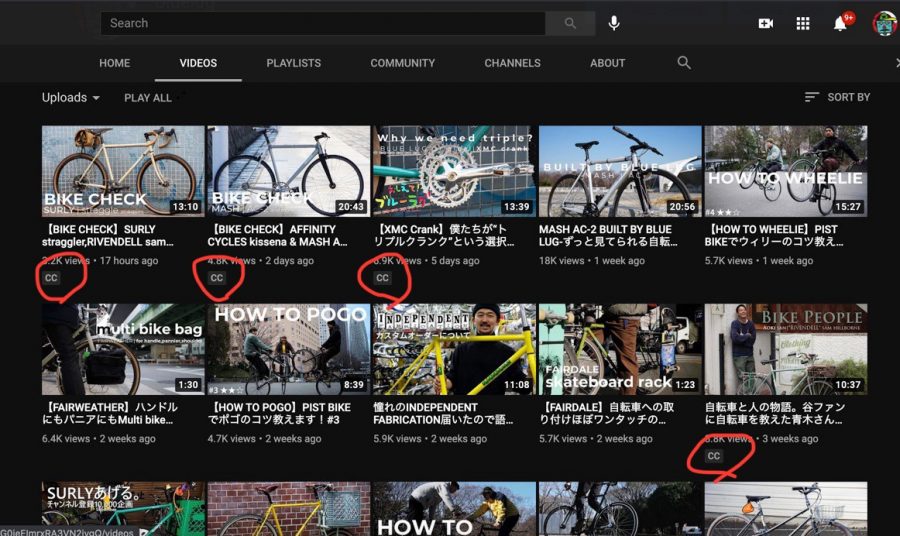Open notifications bell

(x=840, y=24)
